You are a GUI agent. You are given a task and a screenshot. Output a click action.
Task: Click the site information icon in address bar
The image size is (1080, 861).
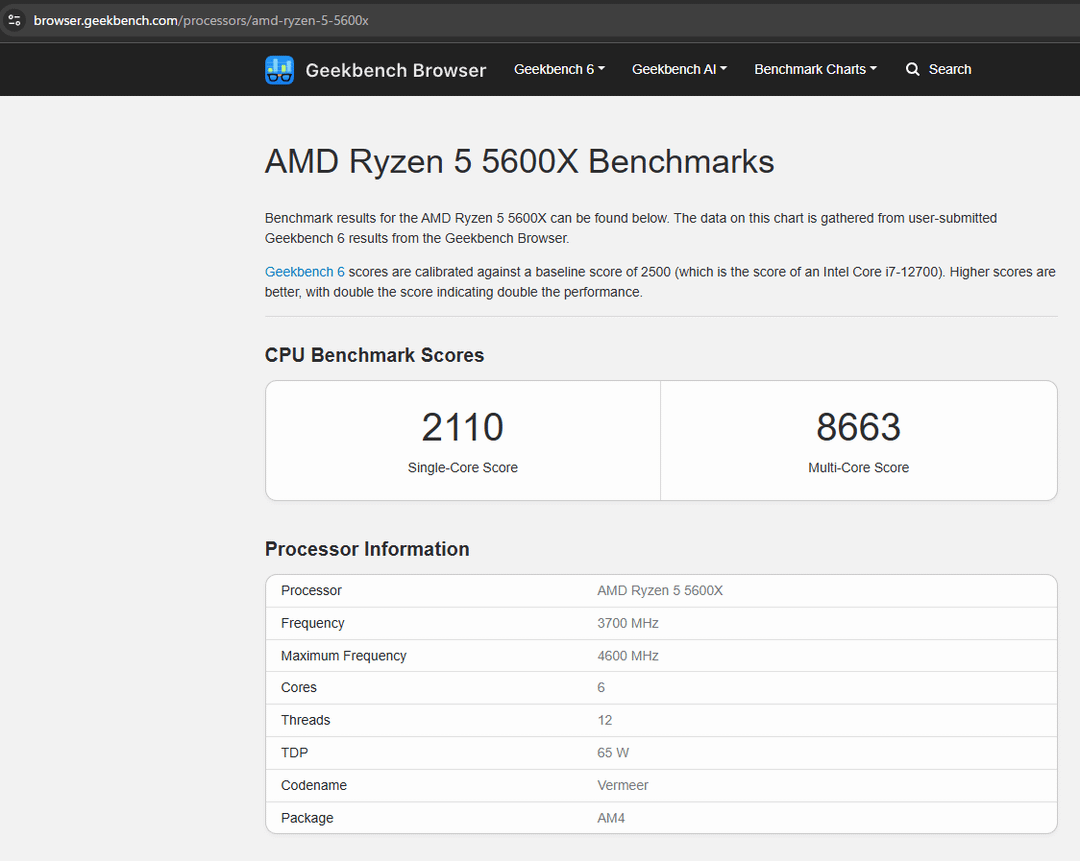14,20
